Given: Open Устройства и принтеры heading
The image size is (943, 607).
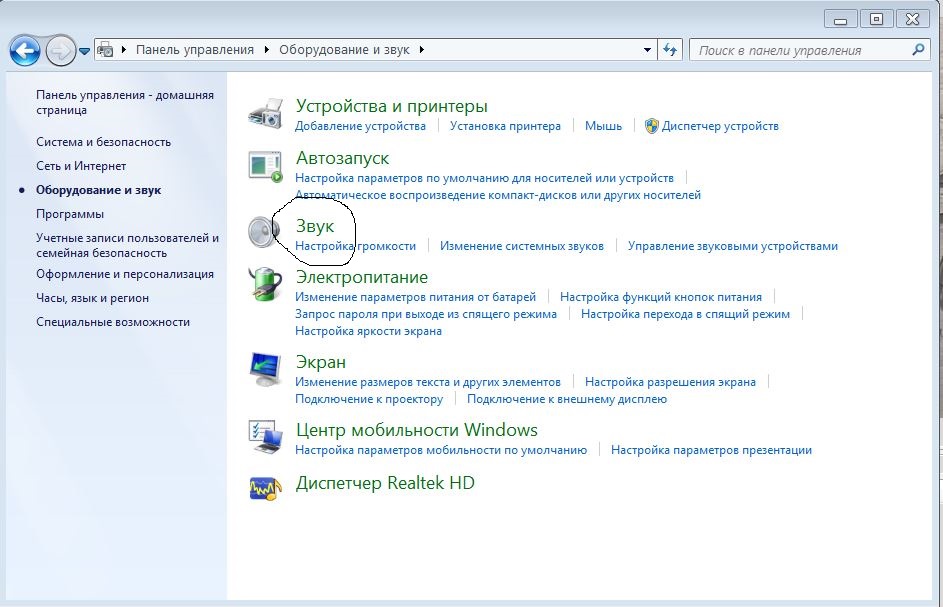Looking at the screenshot, I should tap(392, 106).
